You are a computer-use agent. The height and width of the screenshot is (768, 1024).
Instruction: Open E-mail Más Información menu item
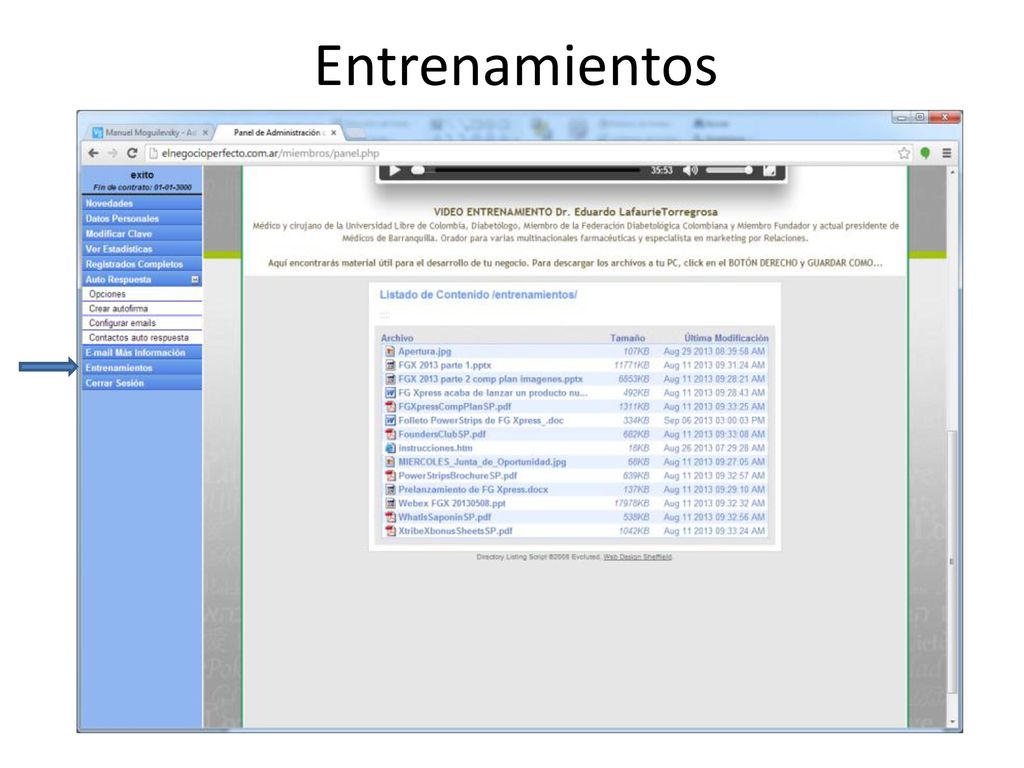pyautogui.click(x=141, y=353)
